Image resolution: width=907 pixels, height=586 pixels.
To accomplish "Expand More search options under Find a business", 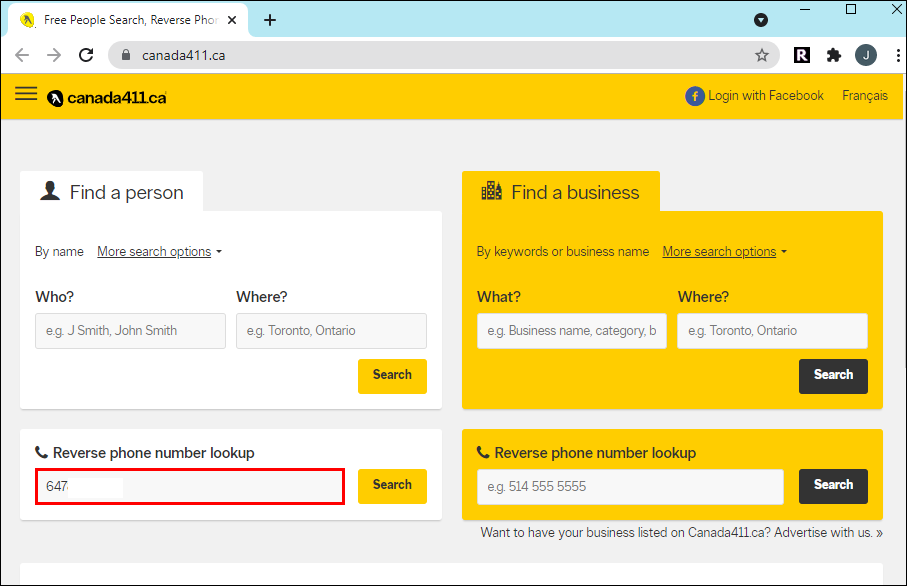I will click(724, 252).
